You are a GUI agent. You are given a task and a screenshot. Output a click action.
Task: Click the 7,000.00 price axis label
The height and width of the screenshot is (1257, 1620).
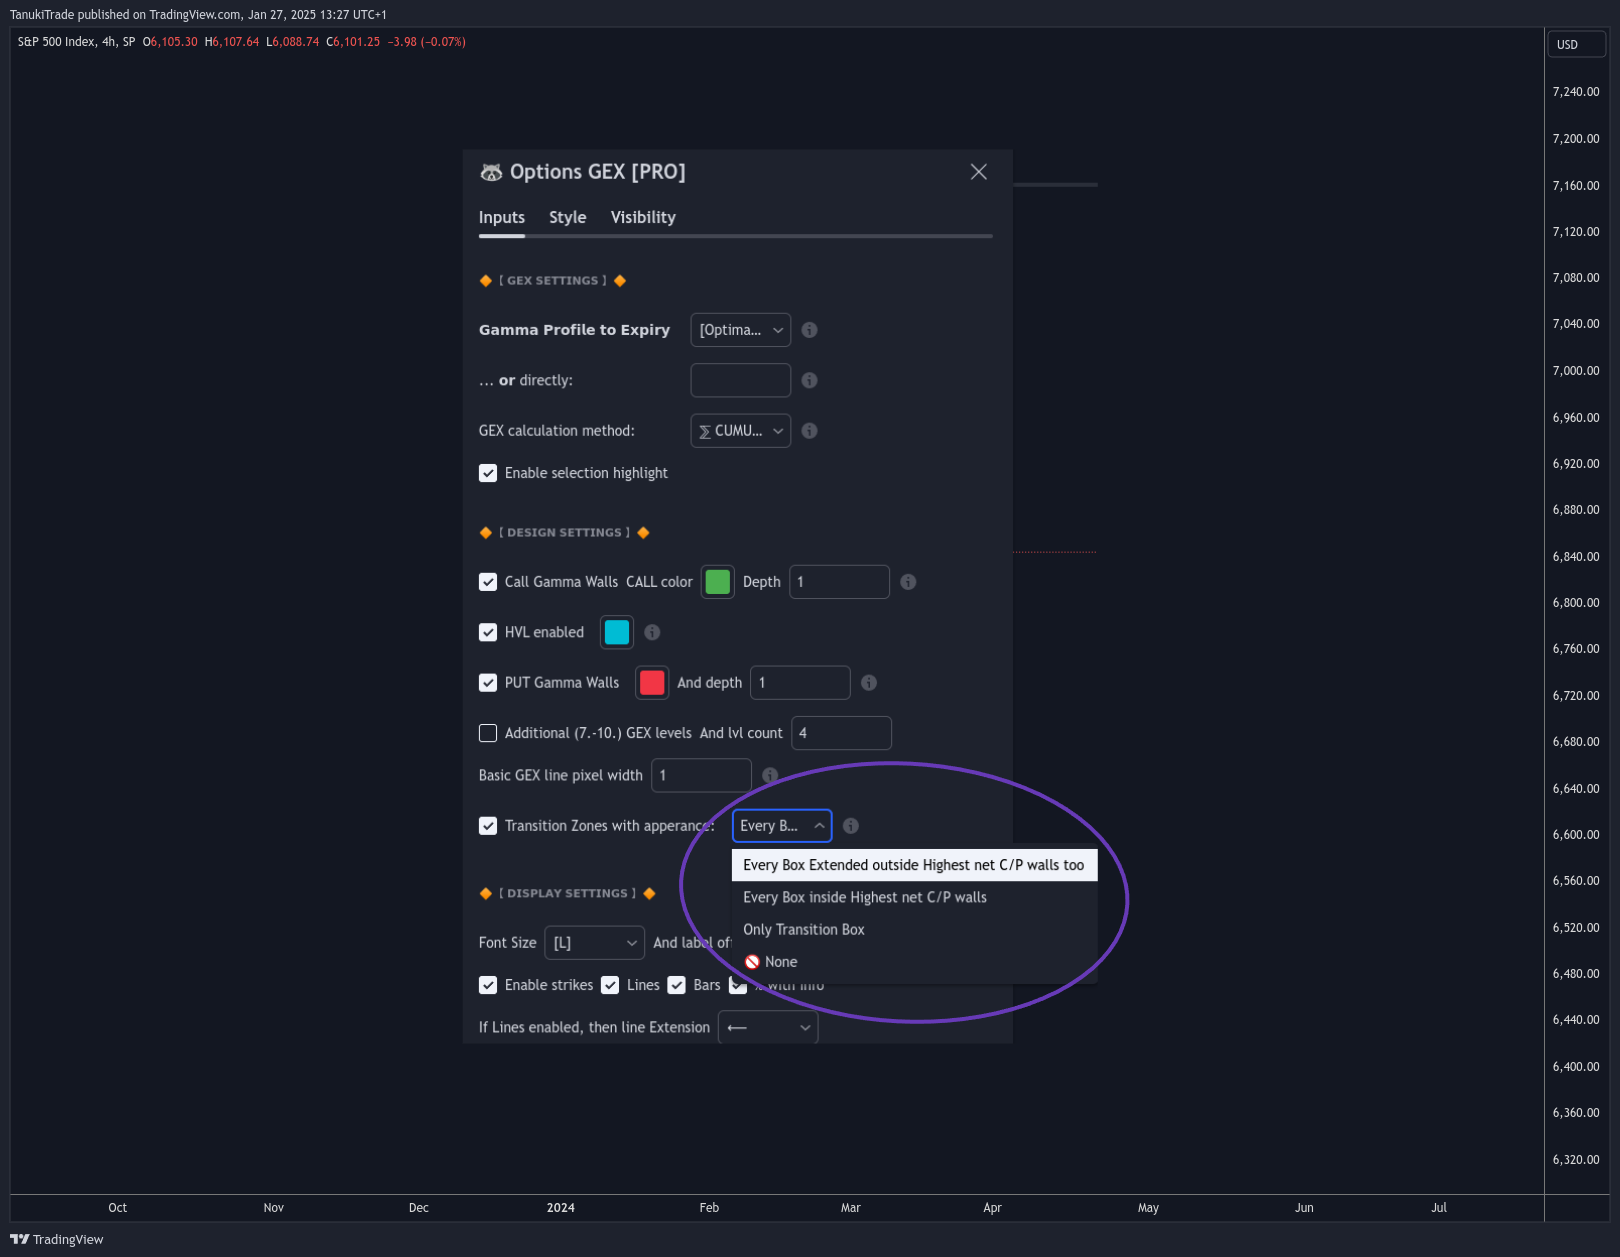[1576, 371]
